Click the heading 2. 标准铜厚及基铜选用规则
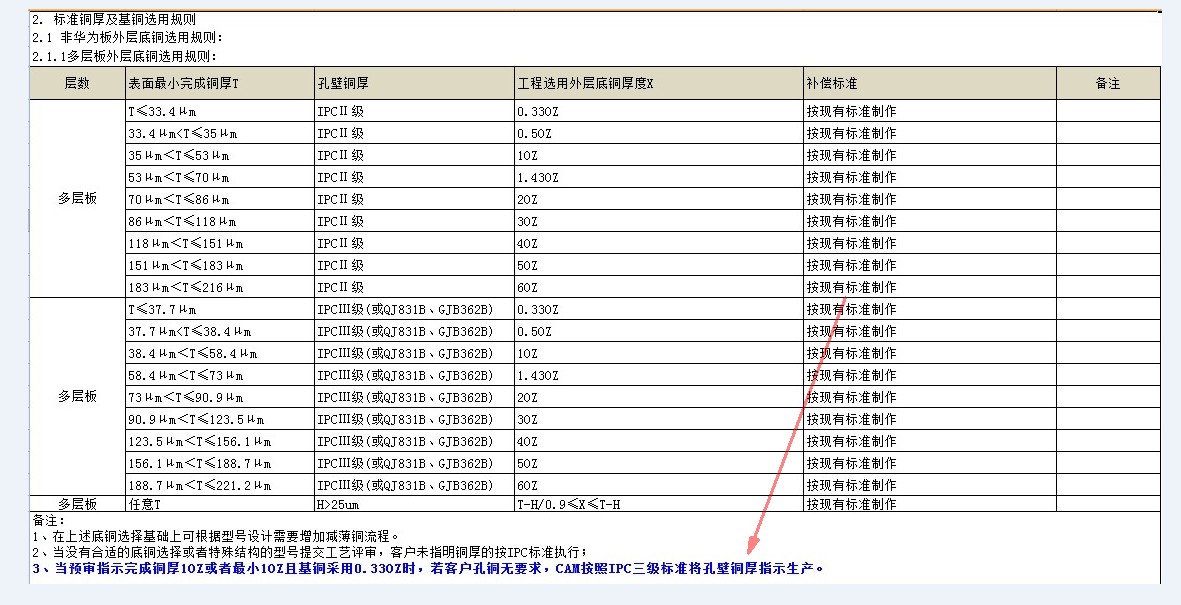This screenshot has width=1181, height=605. click(114, 20)
